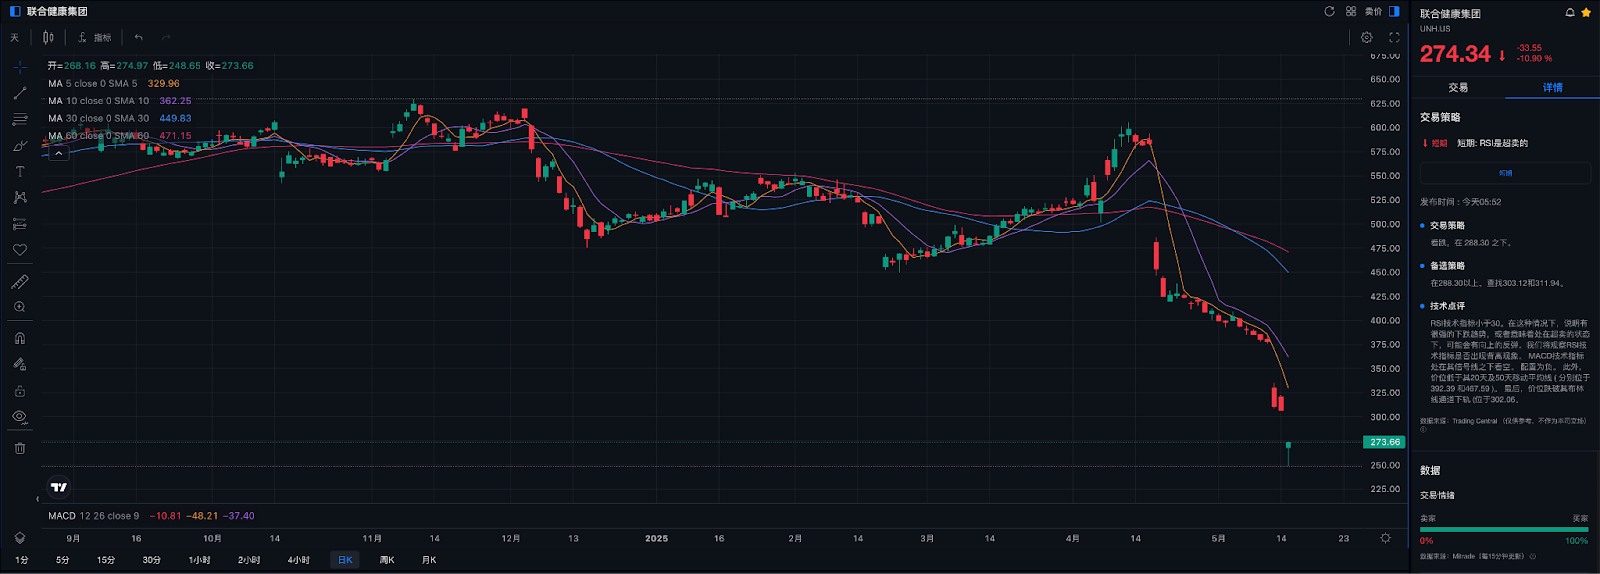The image size is (1600, 574).
Task: Click the short-term strategy button
Action: [1505, 173]
